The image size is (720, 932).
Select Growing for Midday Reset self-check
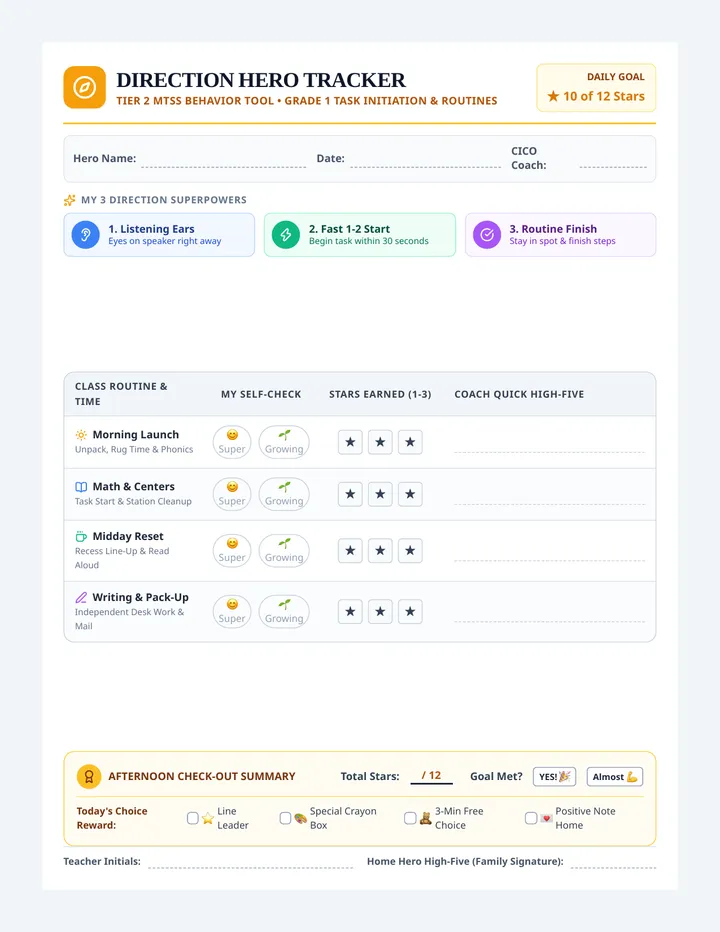284,550
